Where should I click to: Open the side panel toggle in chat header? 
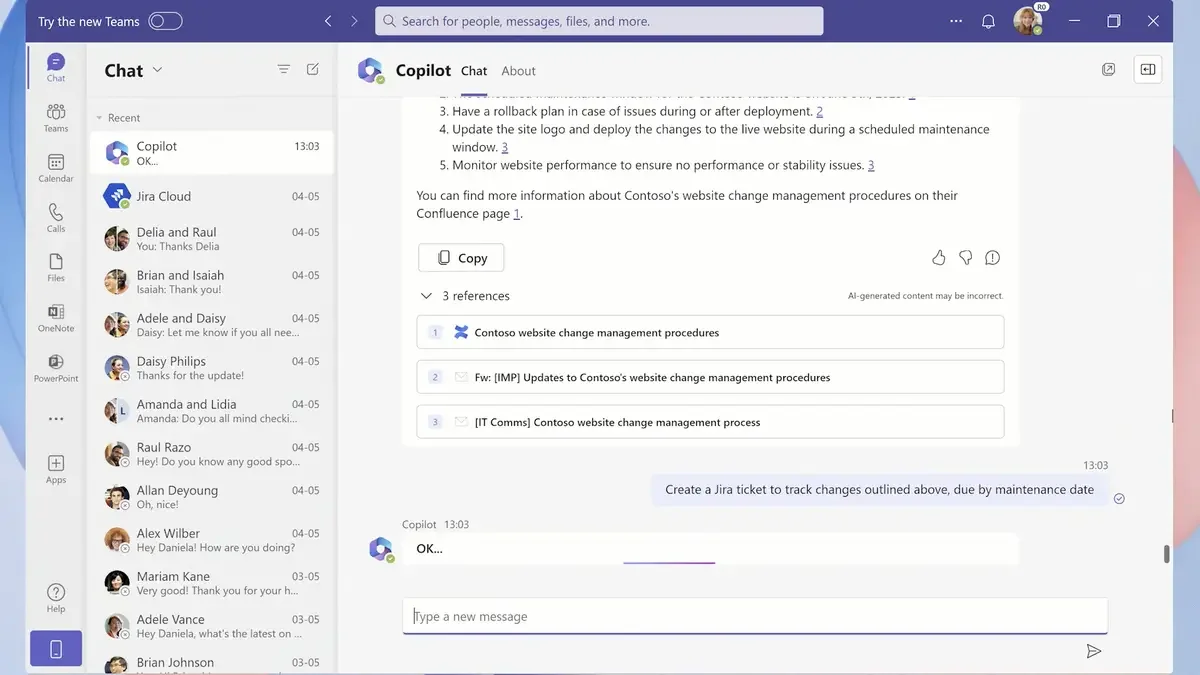1148,69
